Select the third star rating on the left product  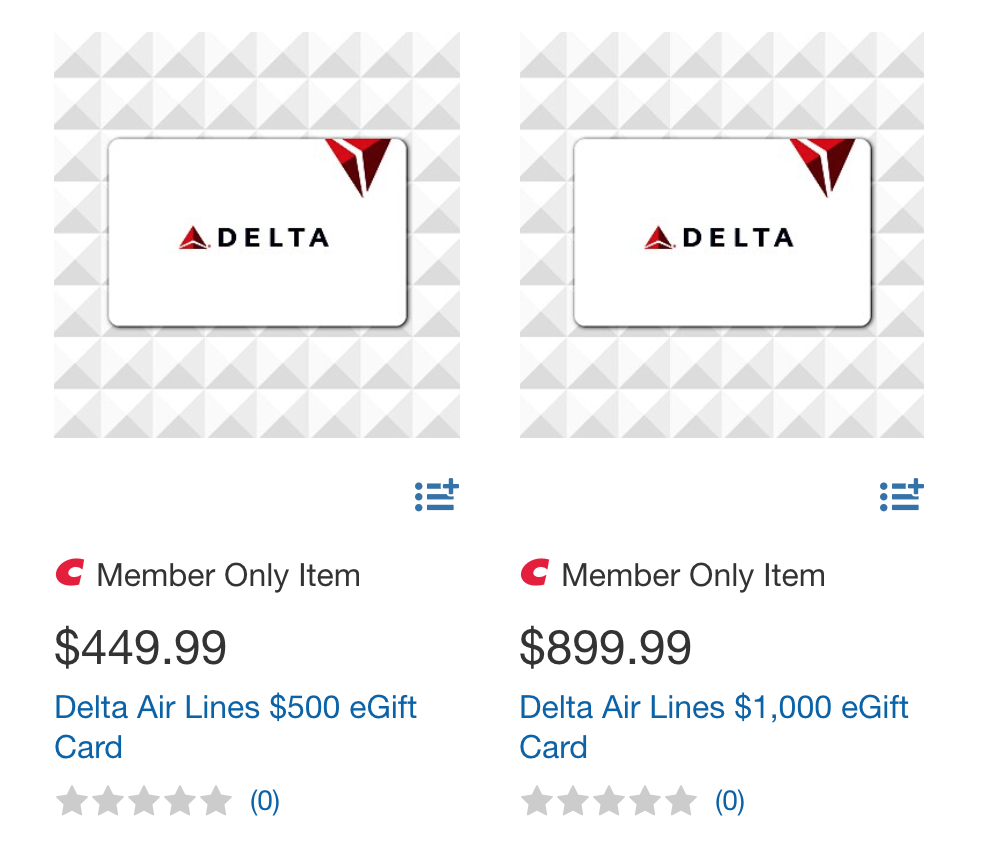click(x=144, y=800)
